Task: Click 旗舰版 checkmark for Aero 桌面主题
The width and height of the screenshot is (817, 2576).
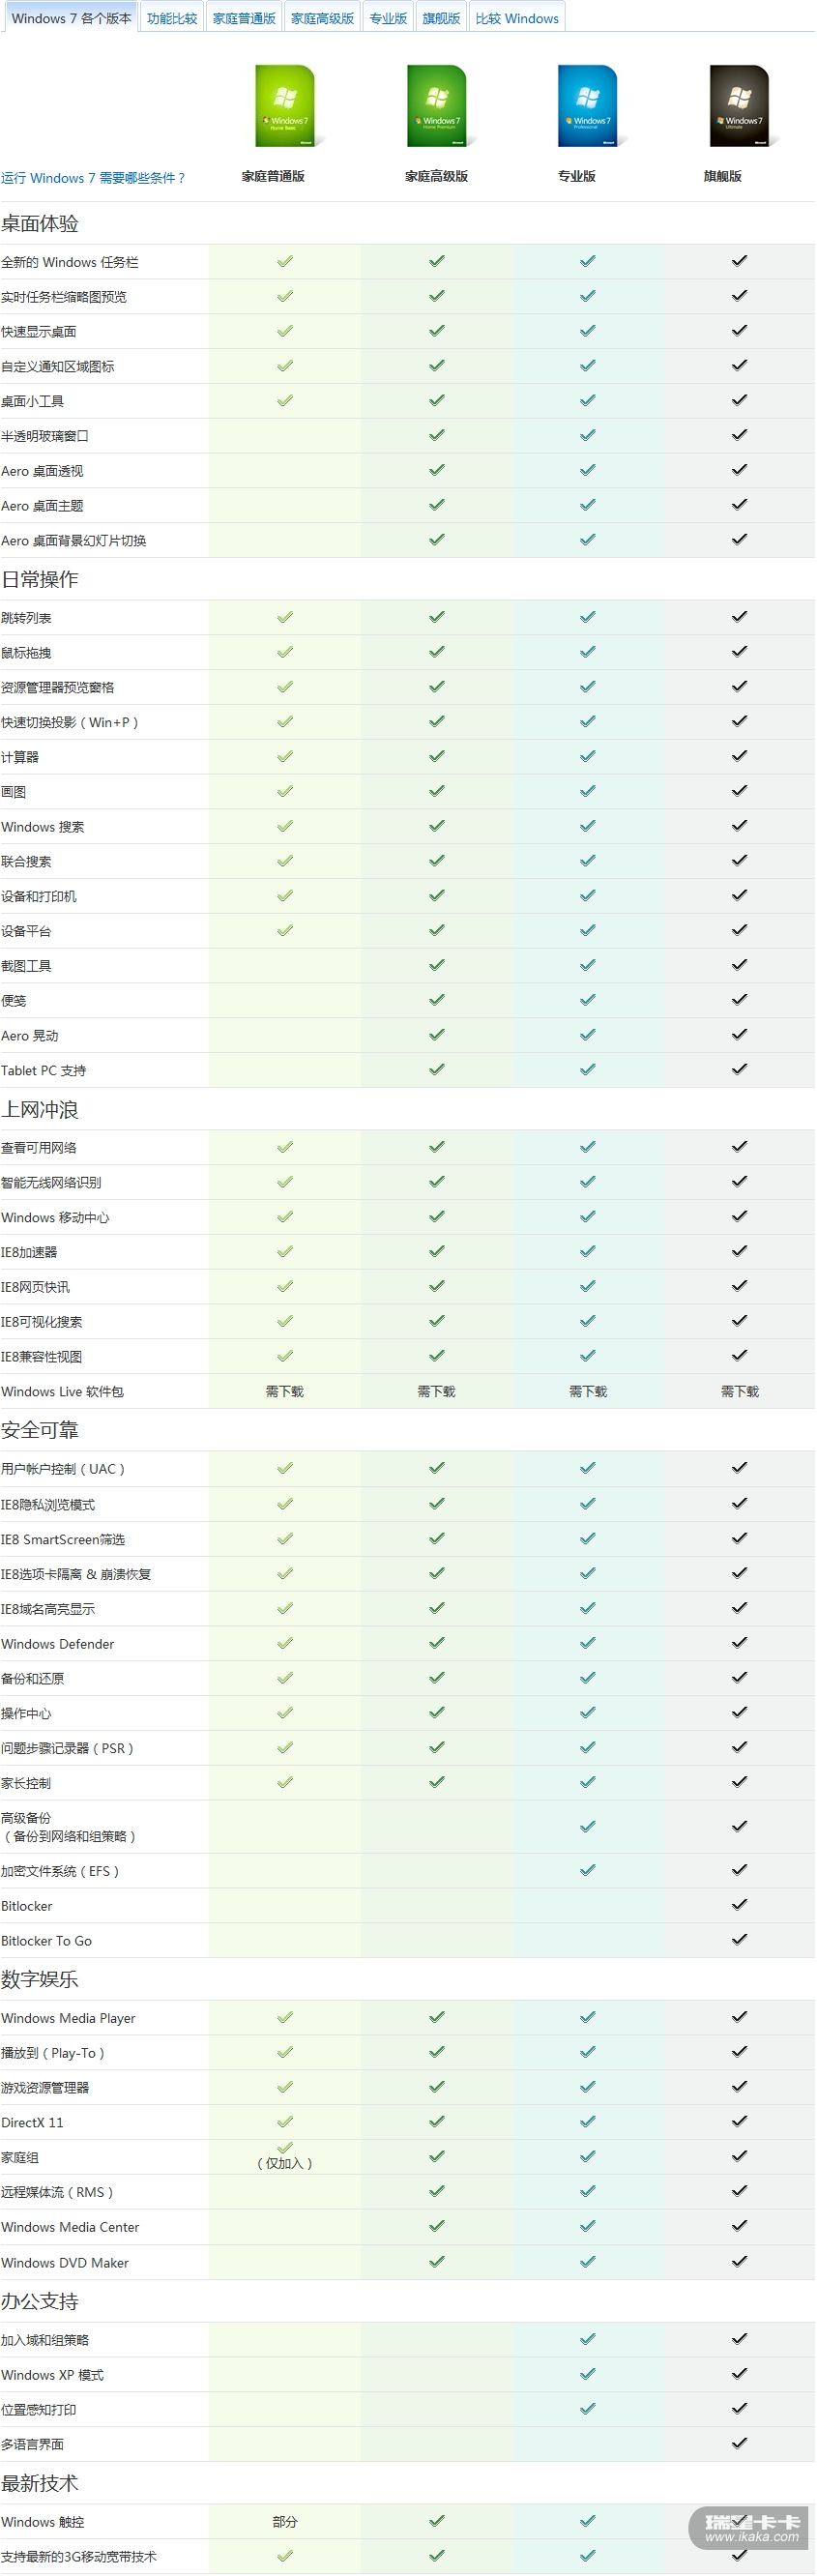Action: coord(739,505)
